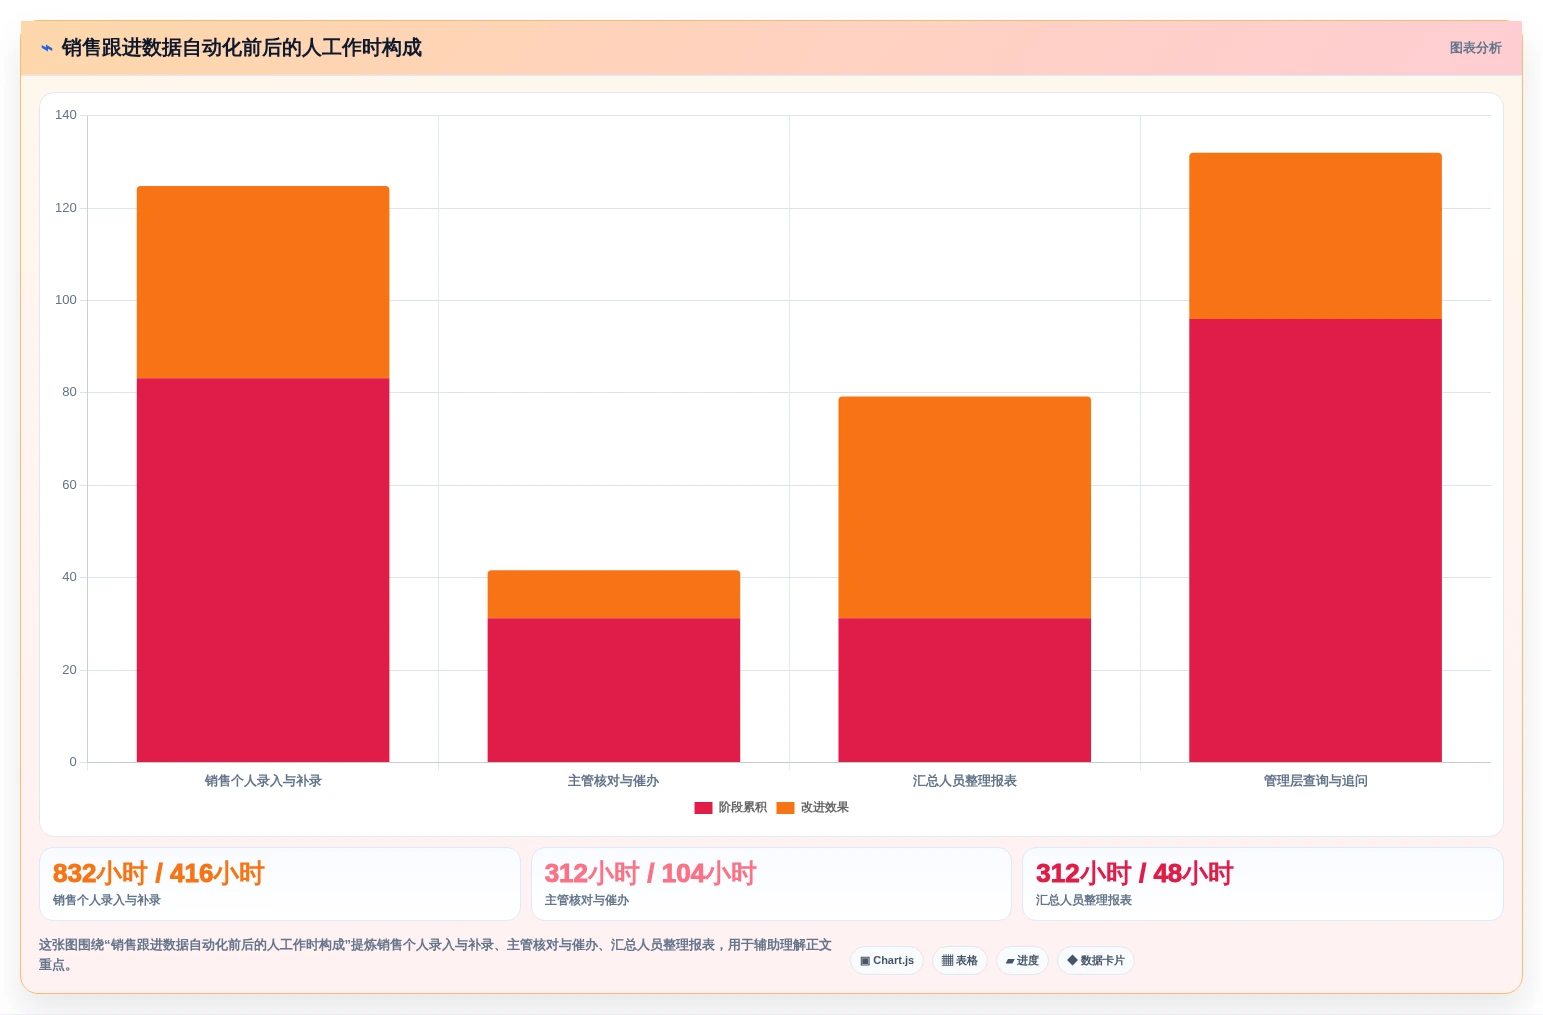Toggle the 改进效果 legend orange swatch

(785, 808)
